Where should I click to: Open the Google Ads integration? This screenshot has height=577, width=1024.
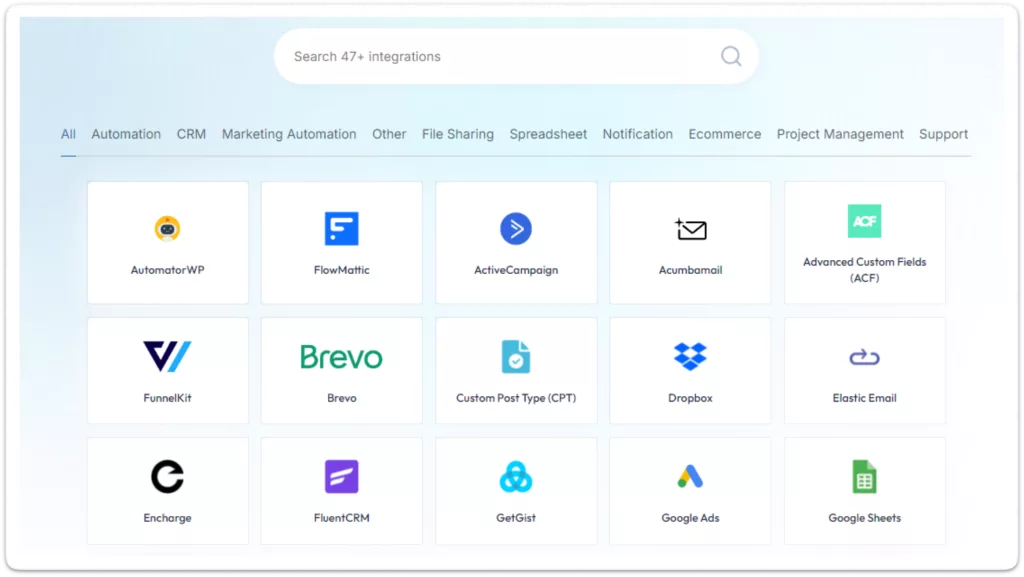690,476
